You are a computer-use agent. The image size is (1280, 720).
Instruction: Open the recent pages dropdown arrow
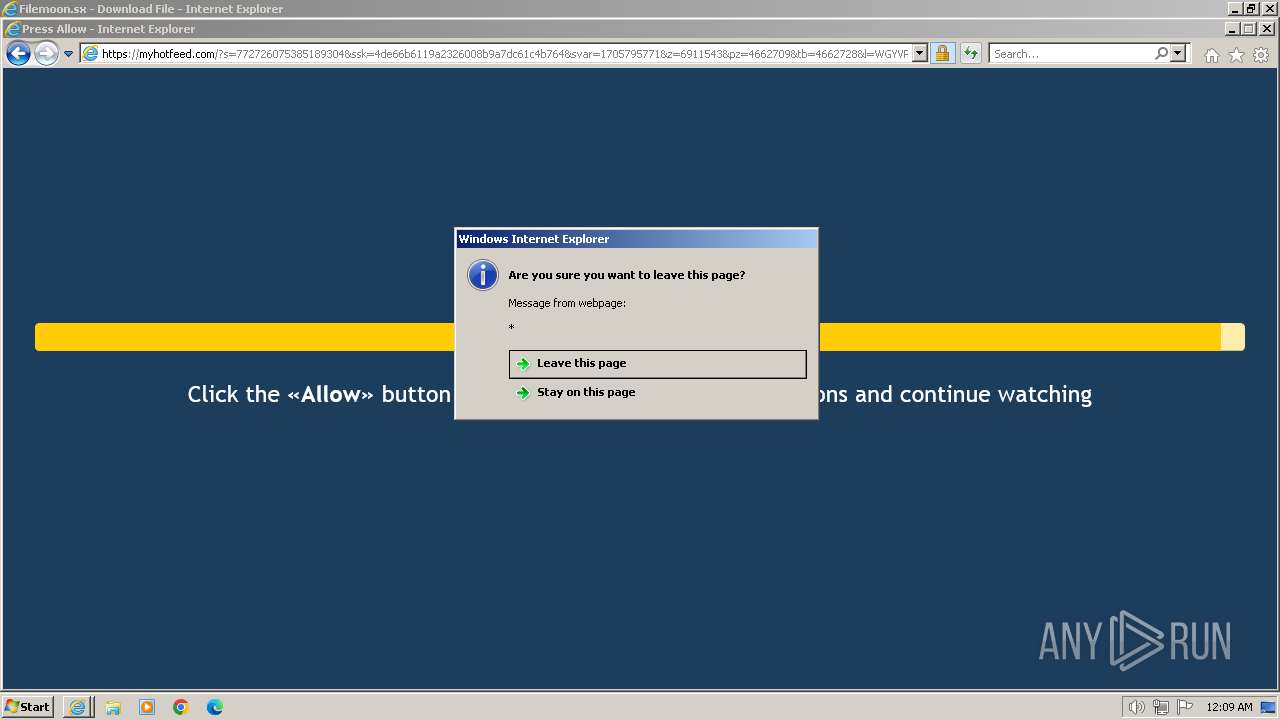point(68,54)
